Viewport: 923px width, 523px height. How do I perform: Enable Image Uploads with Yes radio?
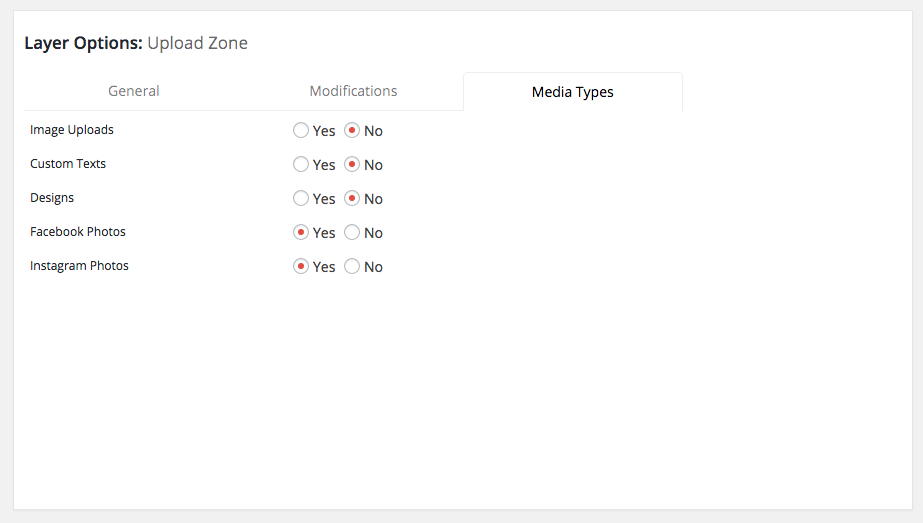301,131
